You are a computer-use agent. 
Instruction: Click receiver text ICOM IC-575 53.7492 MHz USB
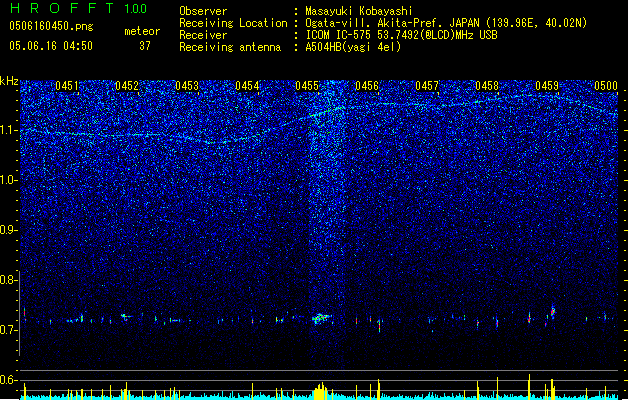coord(402,35)
